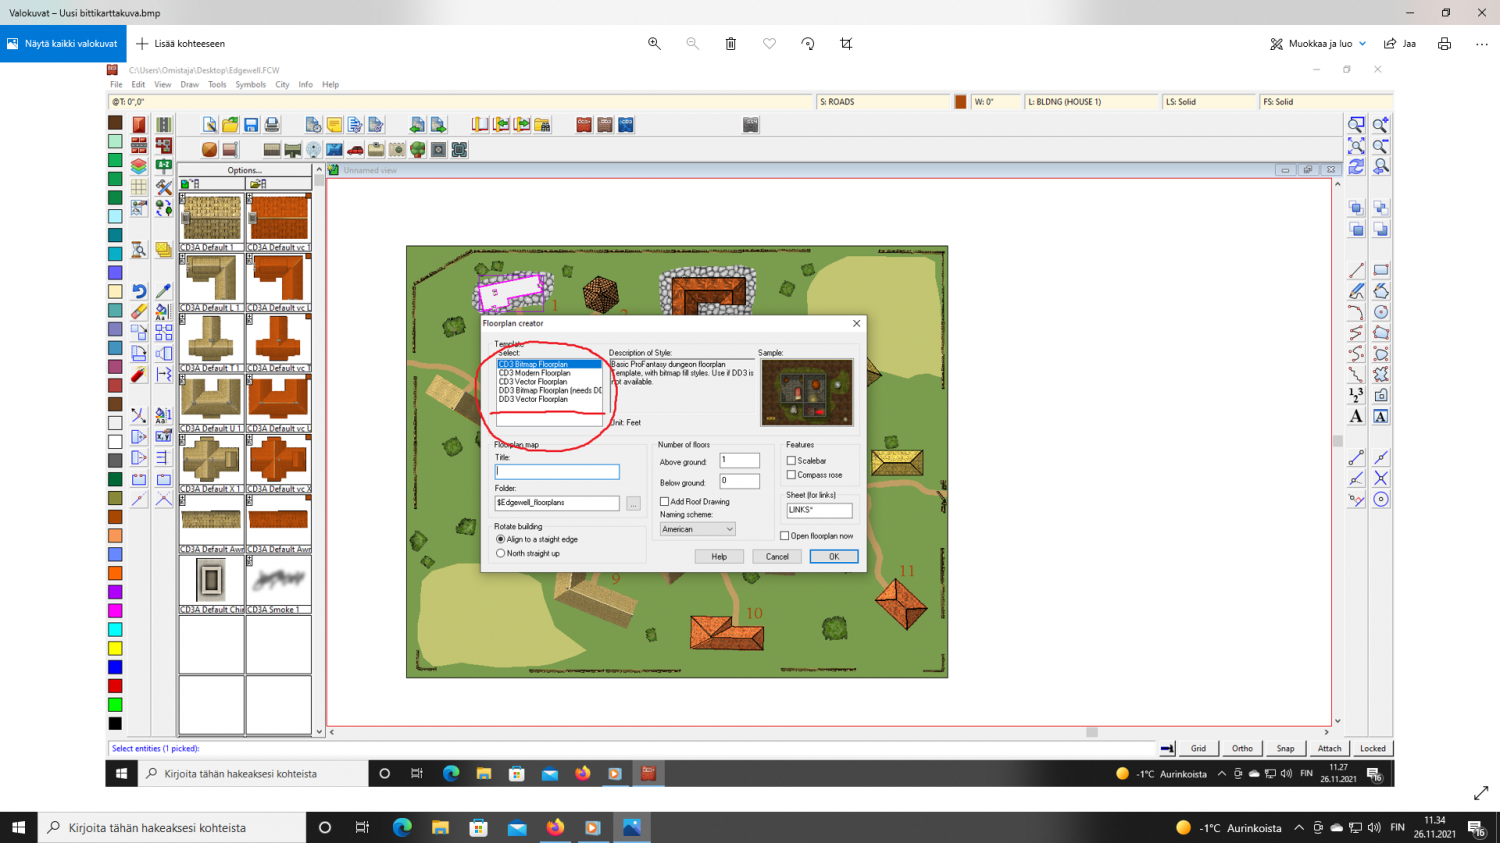Click Näytä kaikki valokuvat button

point(63,44)
